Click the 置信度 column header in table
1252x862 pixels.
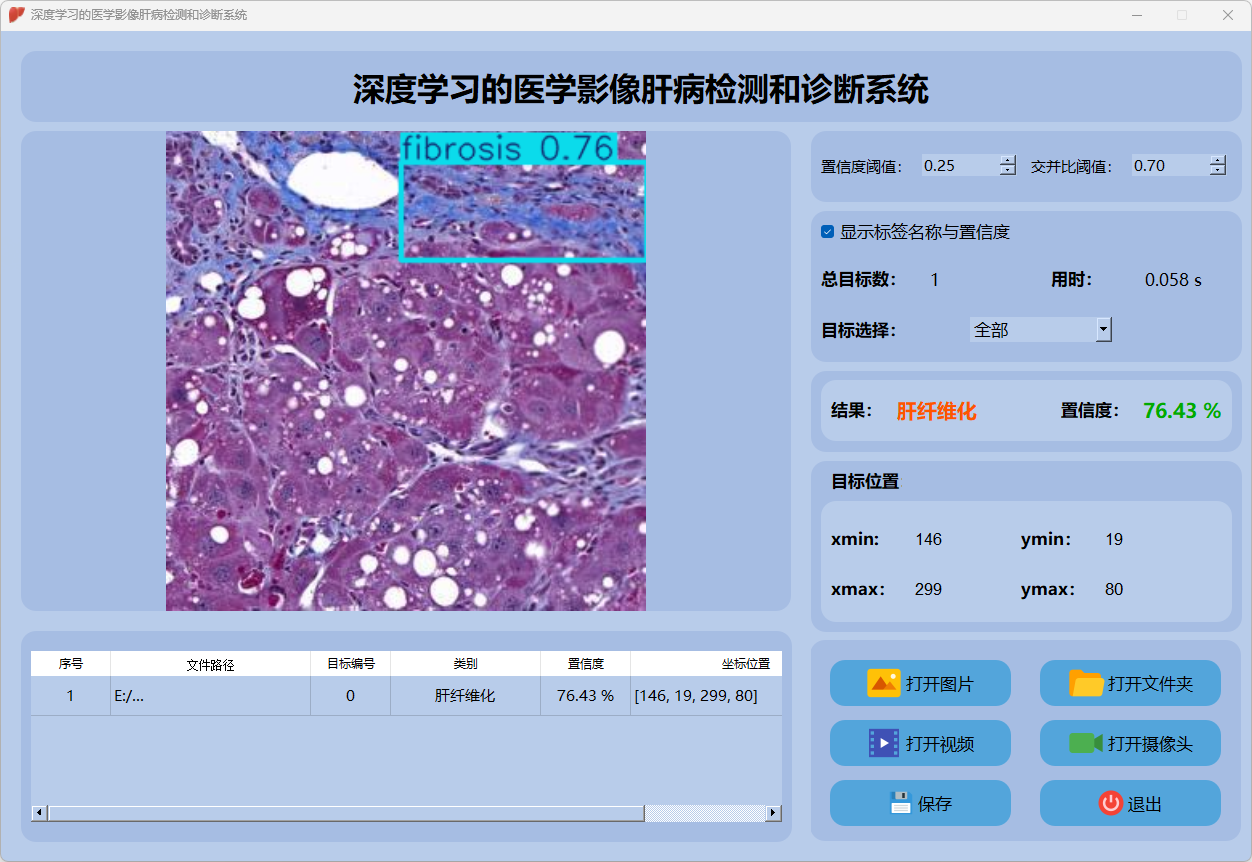click(x=585, y=664)
